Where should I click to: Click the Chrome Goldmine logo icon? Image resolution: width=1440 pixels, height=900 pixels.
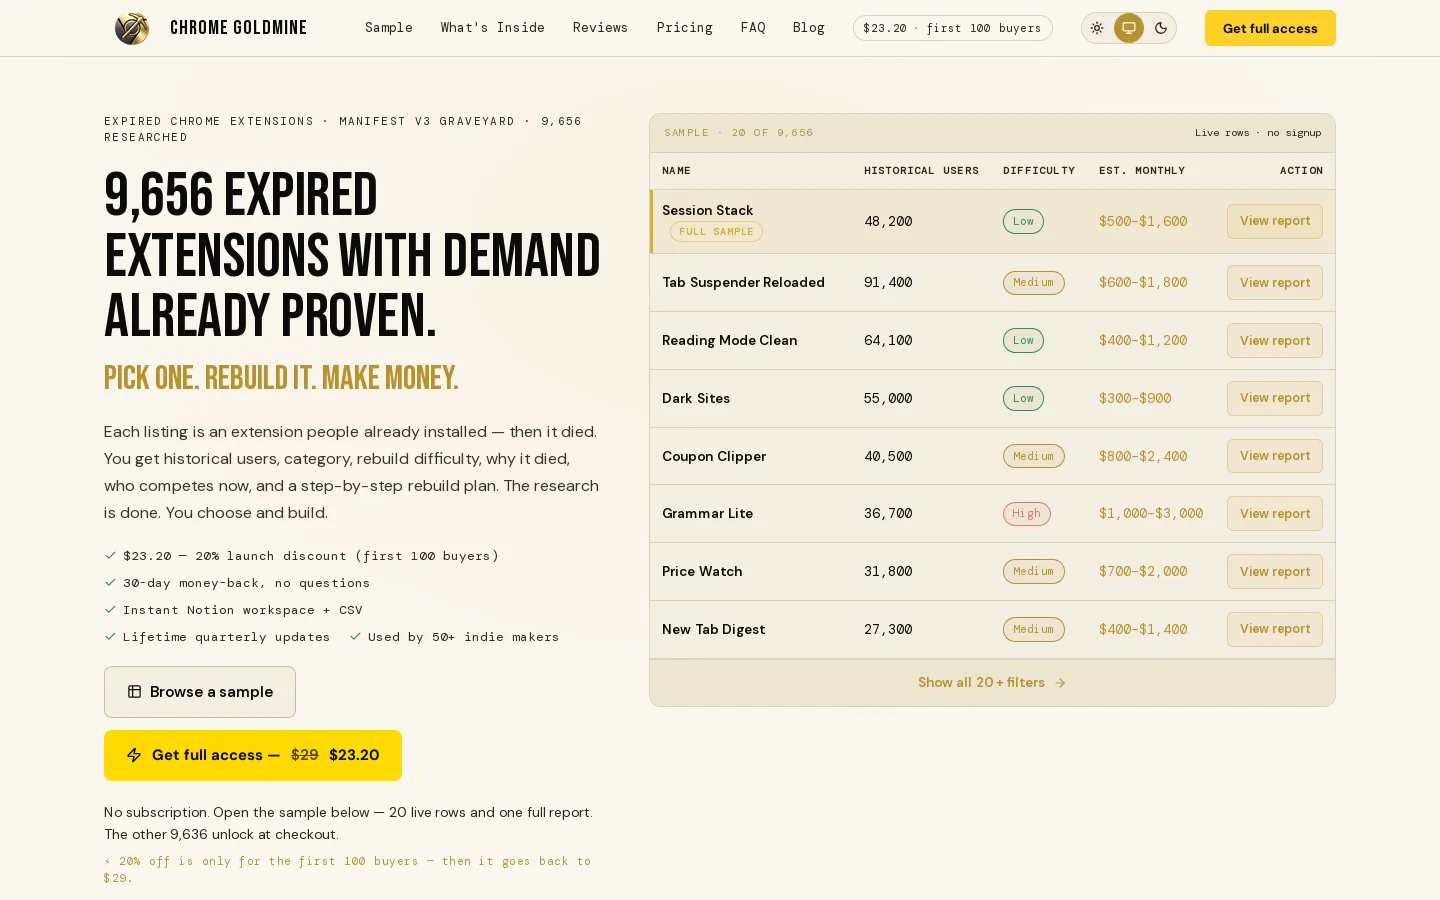pyautogui.click(x=131, y=28)
